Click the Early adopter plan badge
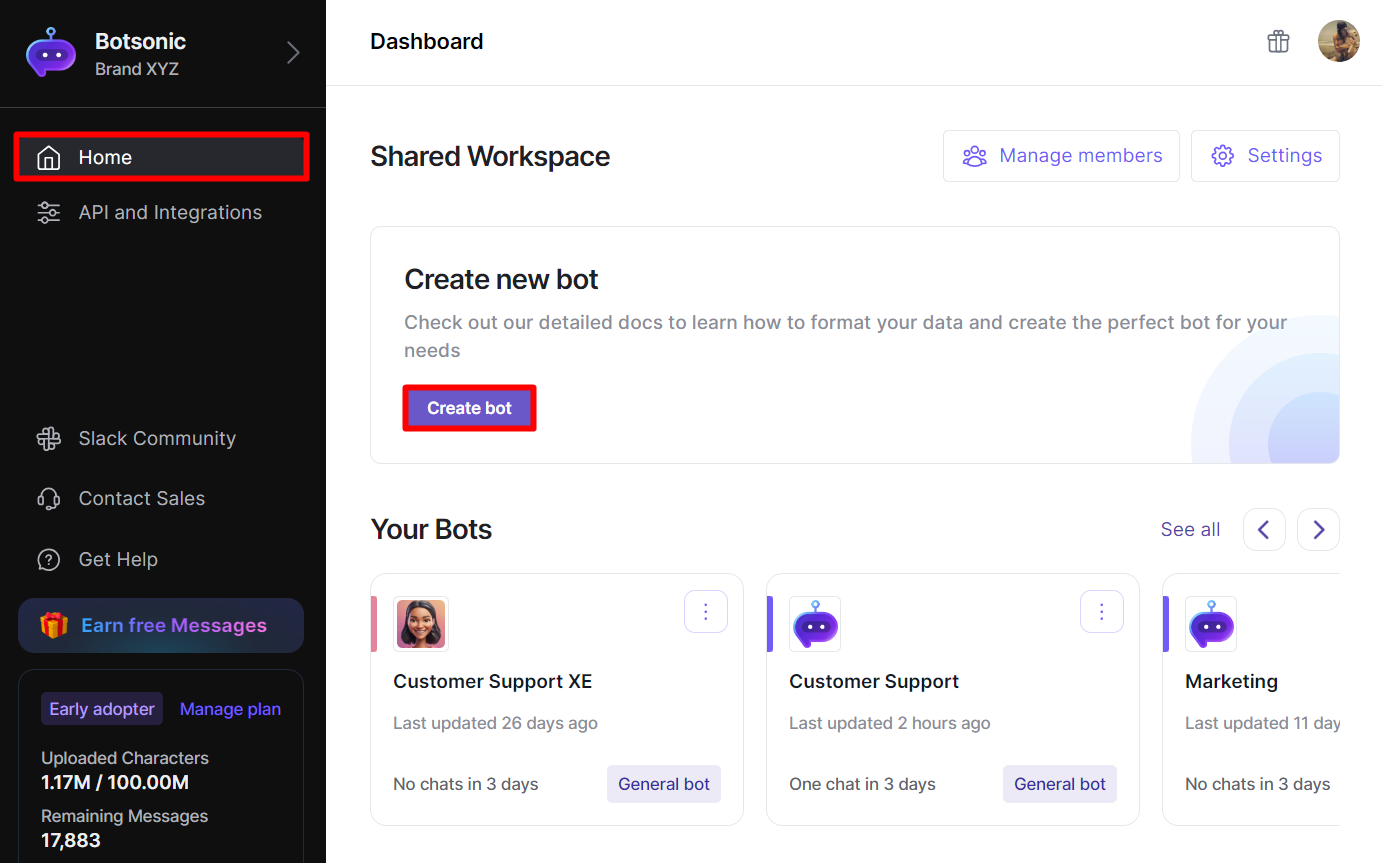This screenshot has height=863, width=1382. point(102,709)
